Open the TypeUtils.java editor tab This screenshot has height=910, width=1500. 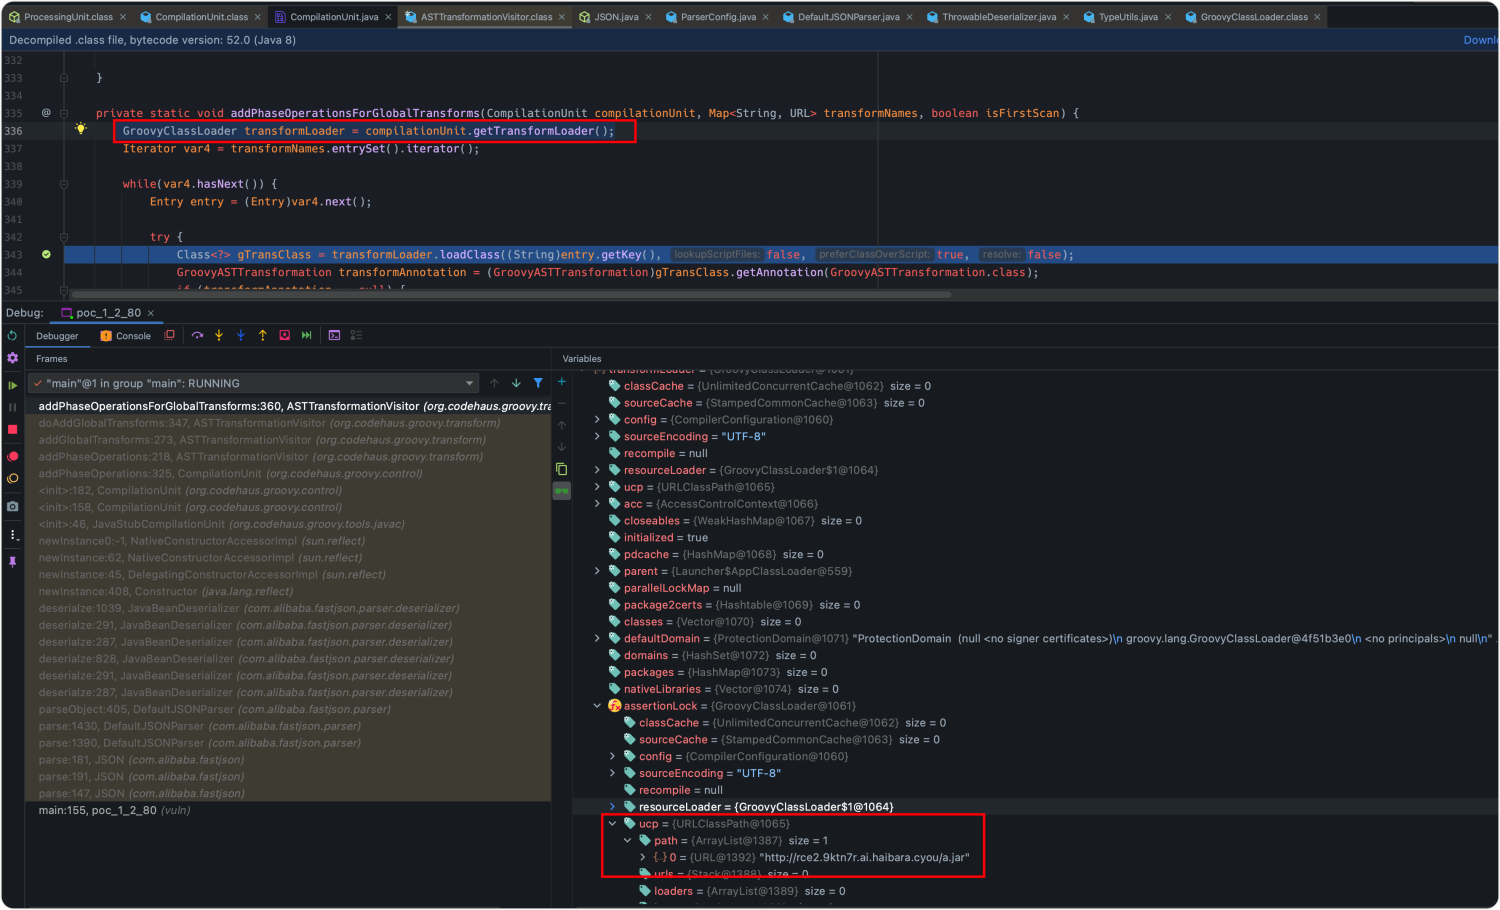(1128, 17)
